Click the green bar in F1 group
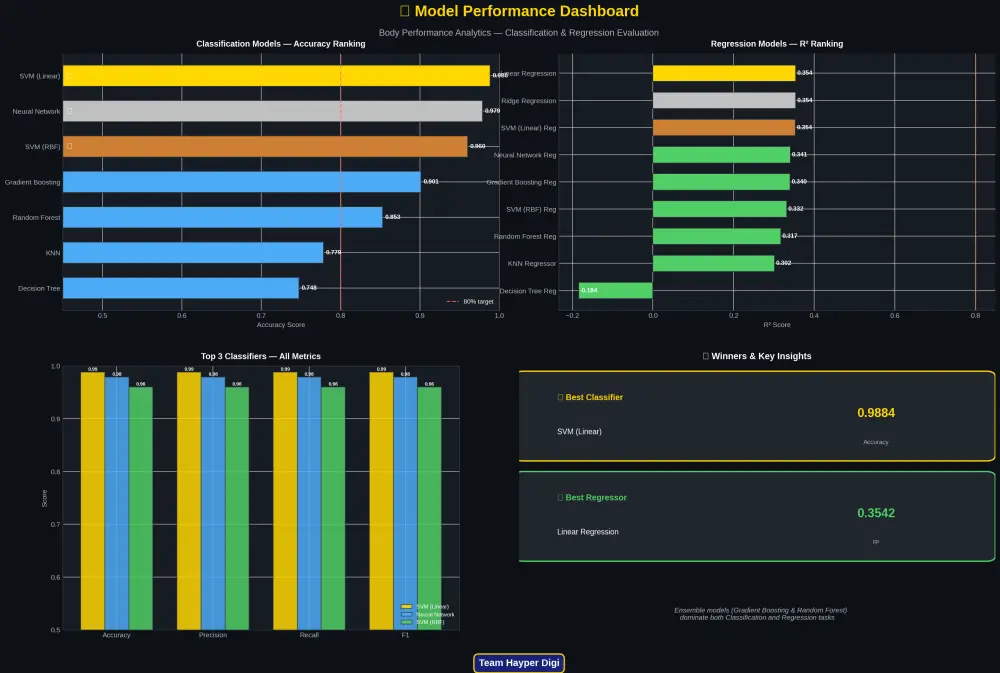This screenshot has height=673, width=1000. (429, 509)
